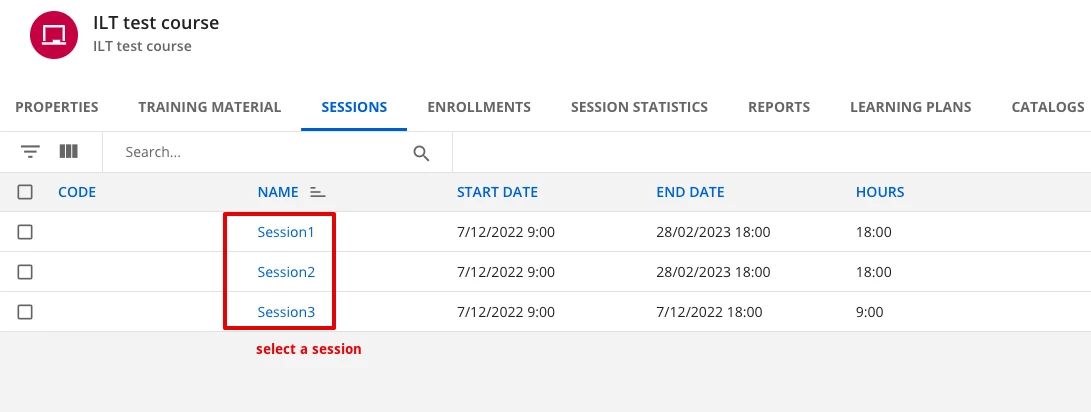Screen dimensions: 1091x412
Task: Tick the checkbox for the Session3 row
Action: click(x=25, y=312)
